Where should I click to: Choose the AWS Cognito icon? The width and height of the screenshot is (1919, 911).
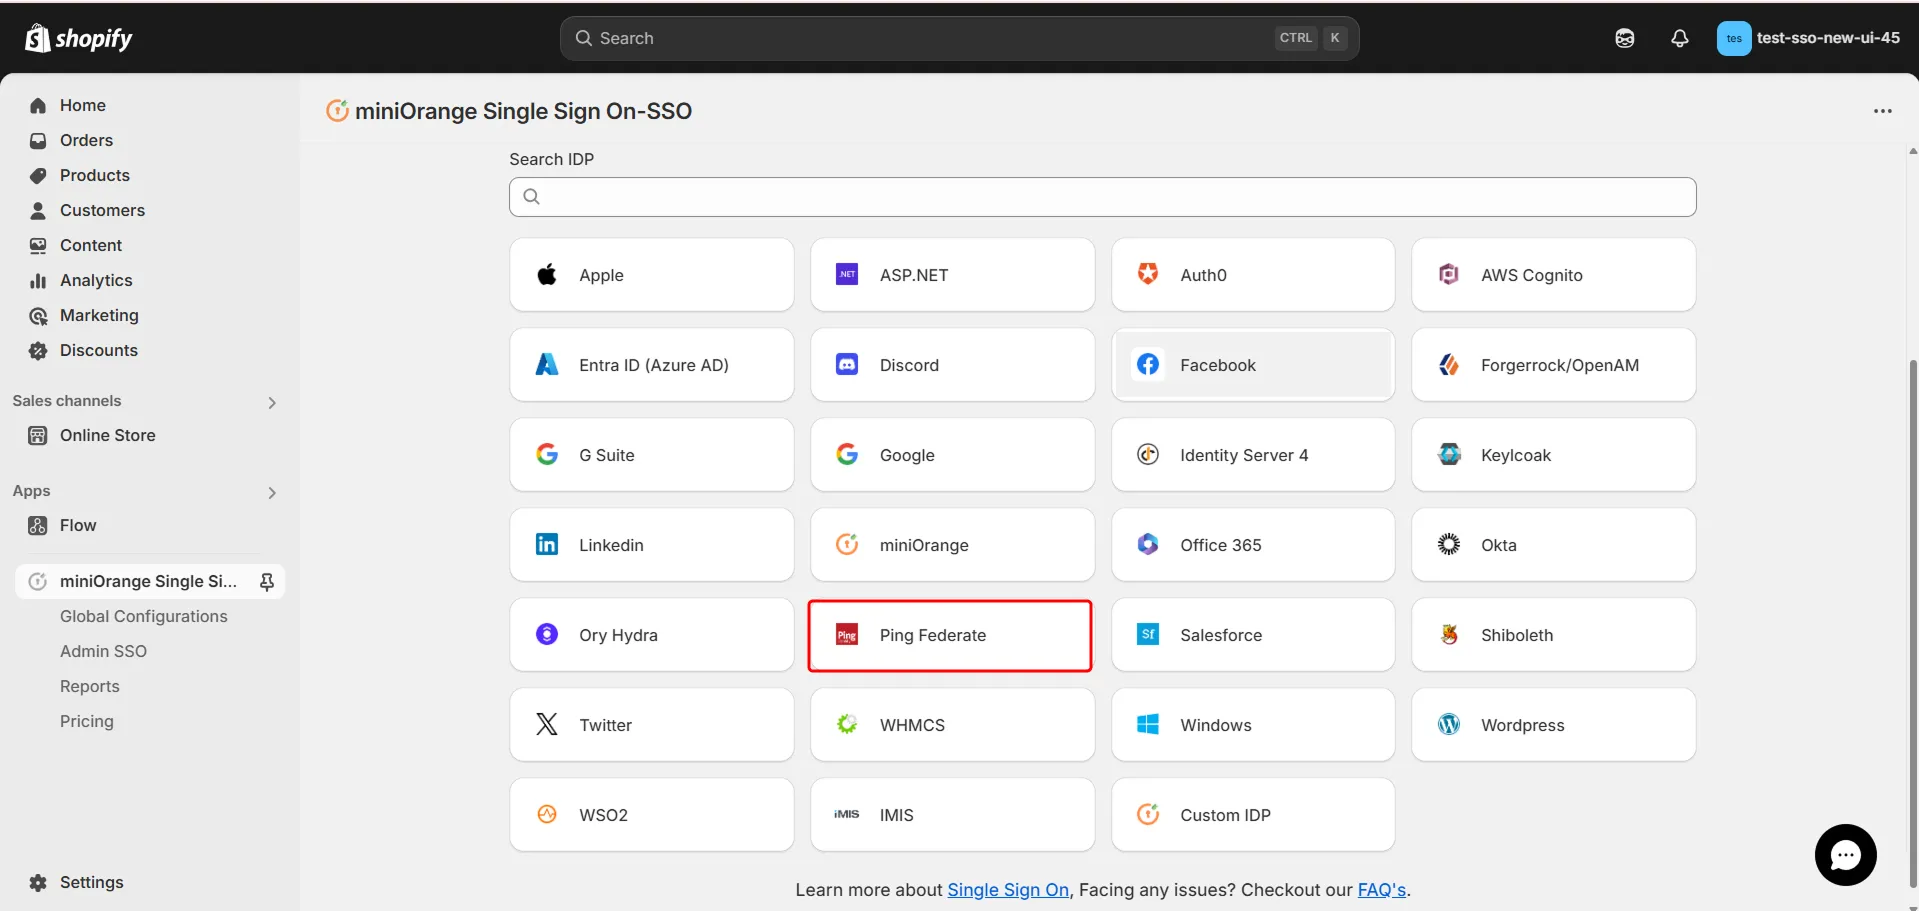point(1449,274)
